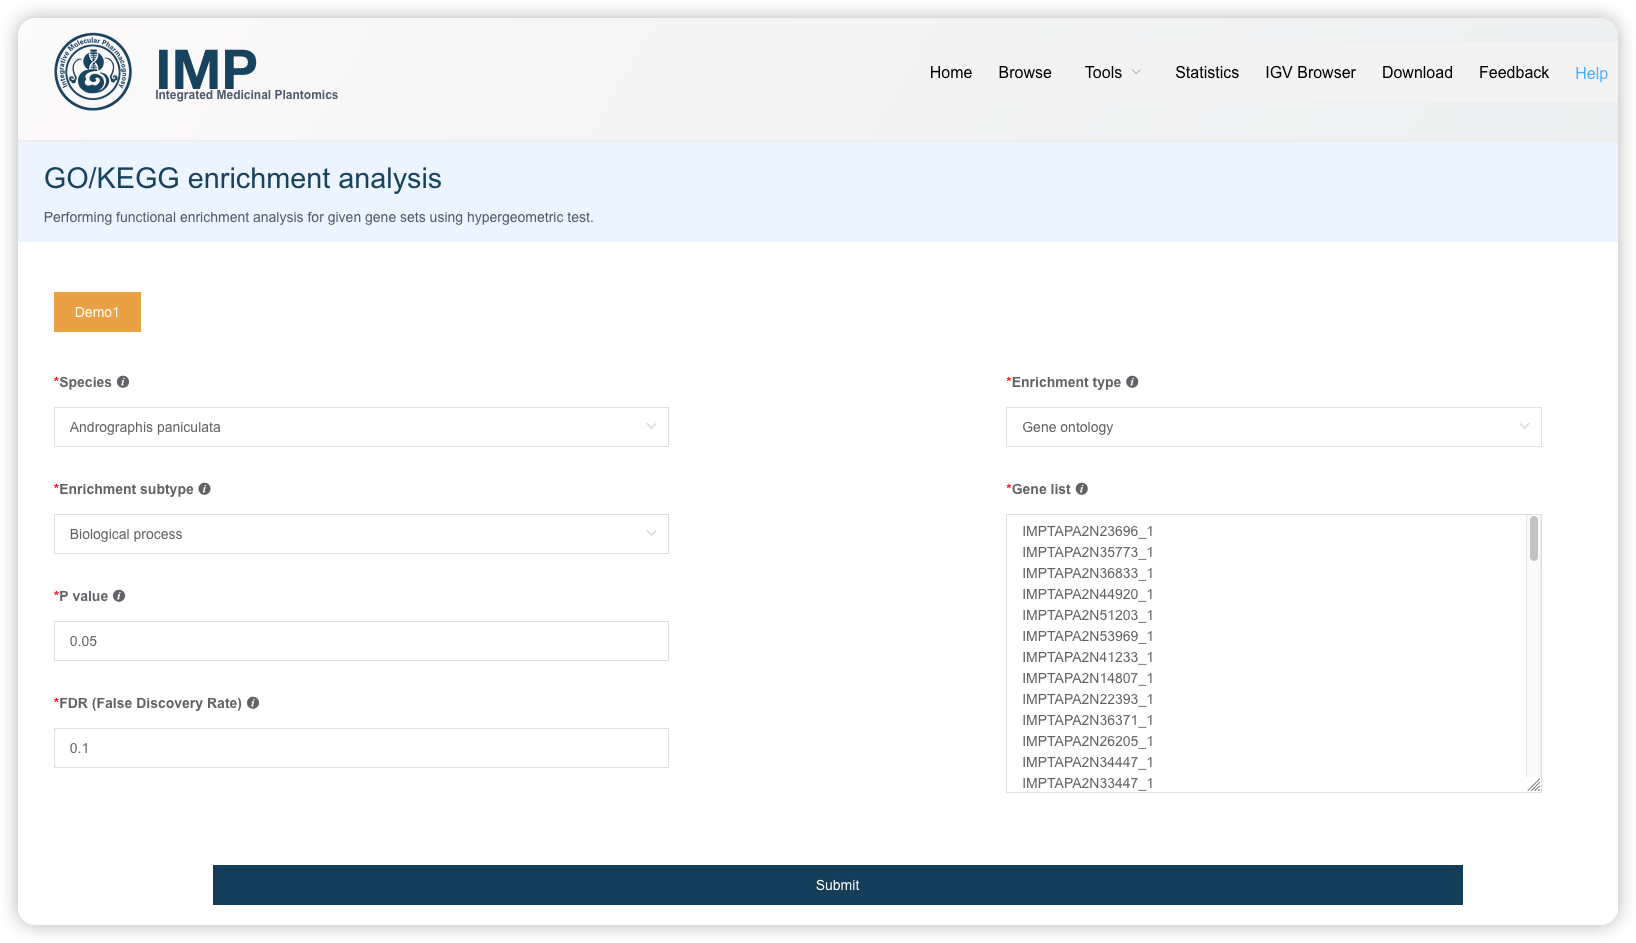Click the Enrichment type info icon

1132,382
